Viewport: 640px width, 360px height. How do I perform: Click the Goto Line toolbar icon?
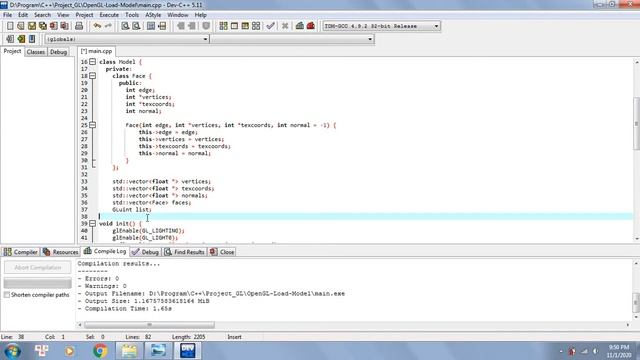coord(162,26)
